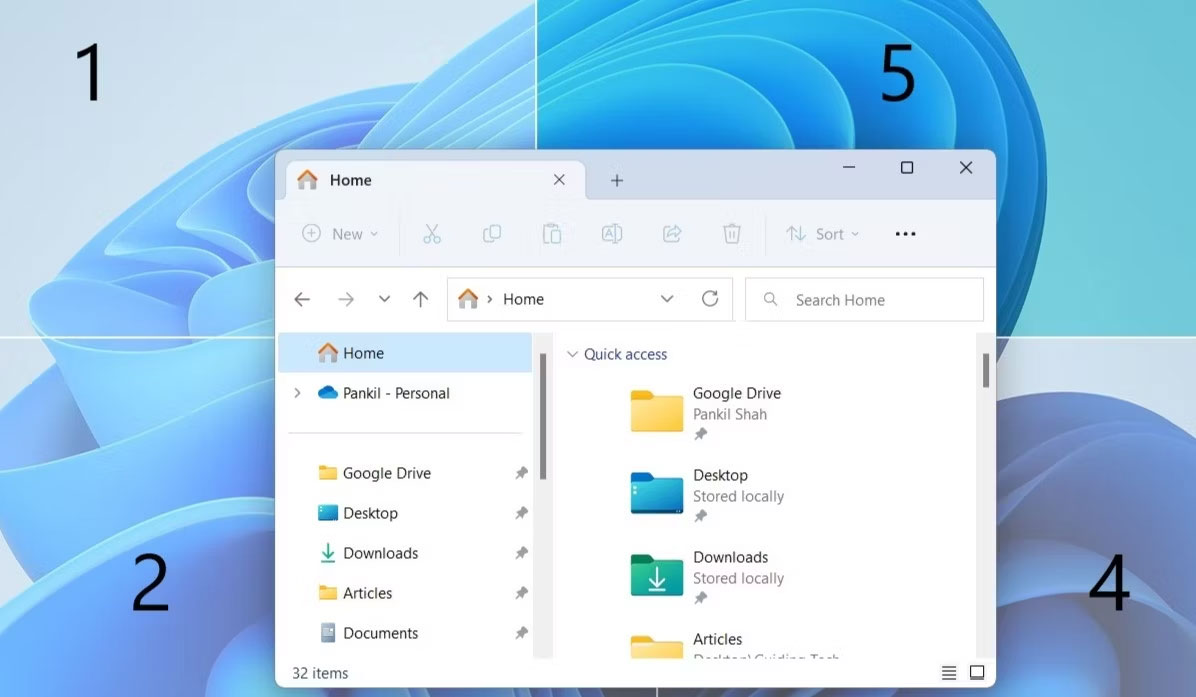Click the Copy icon

pos(492,233)
